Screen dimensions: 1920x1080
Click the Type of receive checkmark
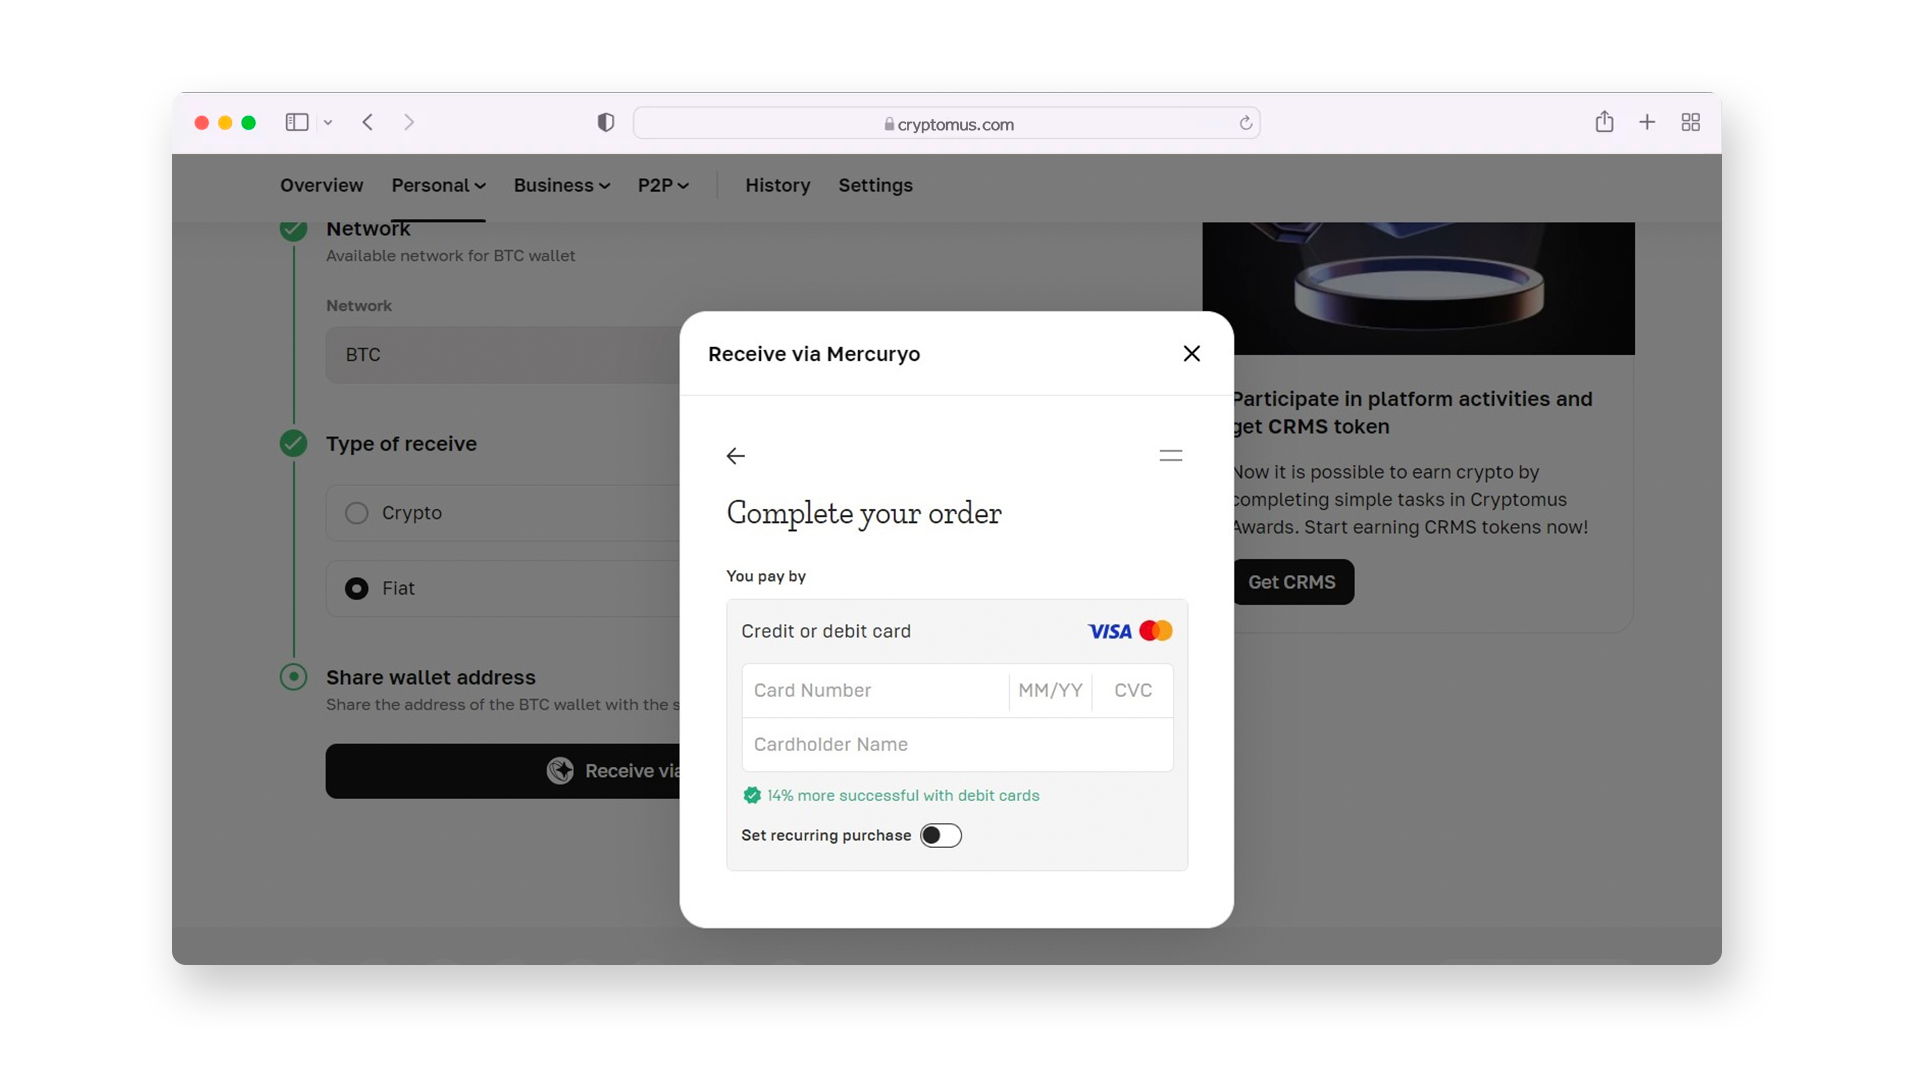point(293,443)
